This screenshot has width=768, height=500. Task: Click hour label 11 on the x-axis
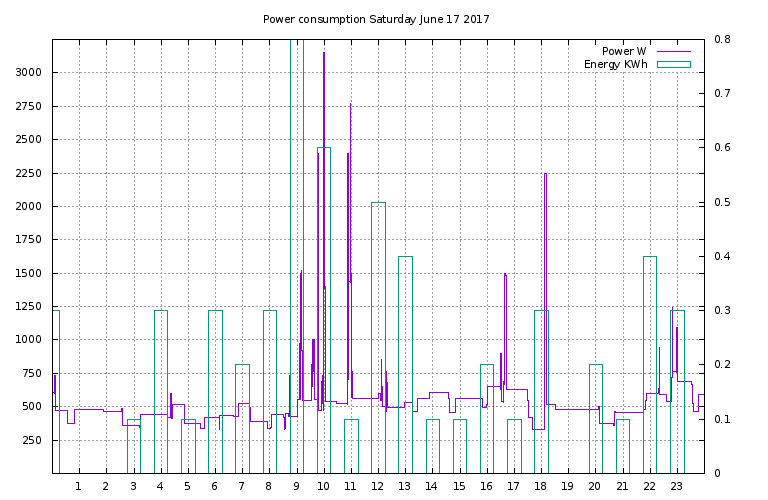click(x=350, y=486)
